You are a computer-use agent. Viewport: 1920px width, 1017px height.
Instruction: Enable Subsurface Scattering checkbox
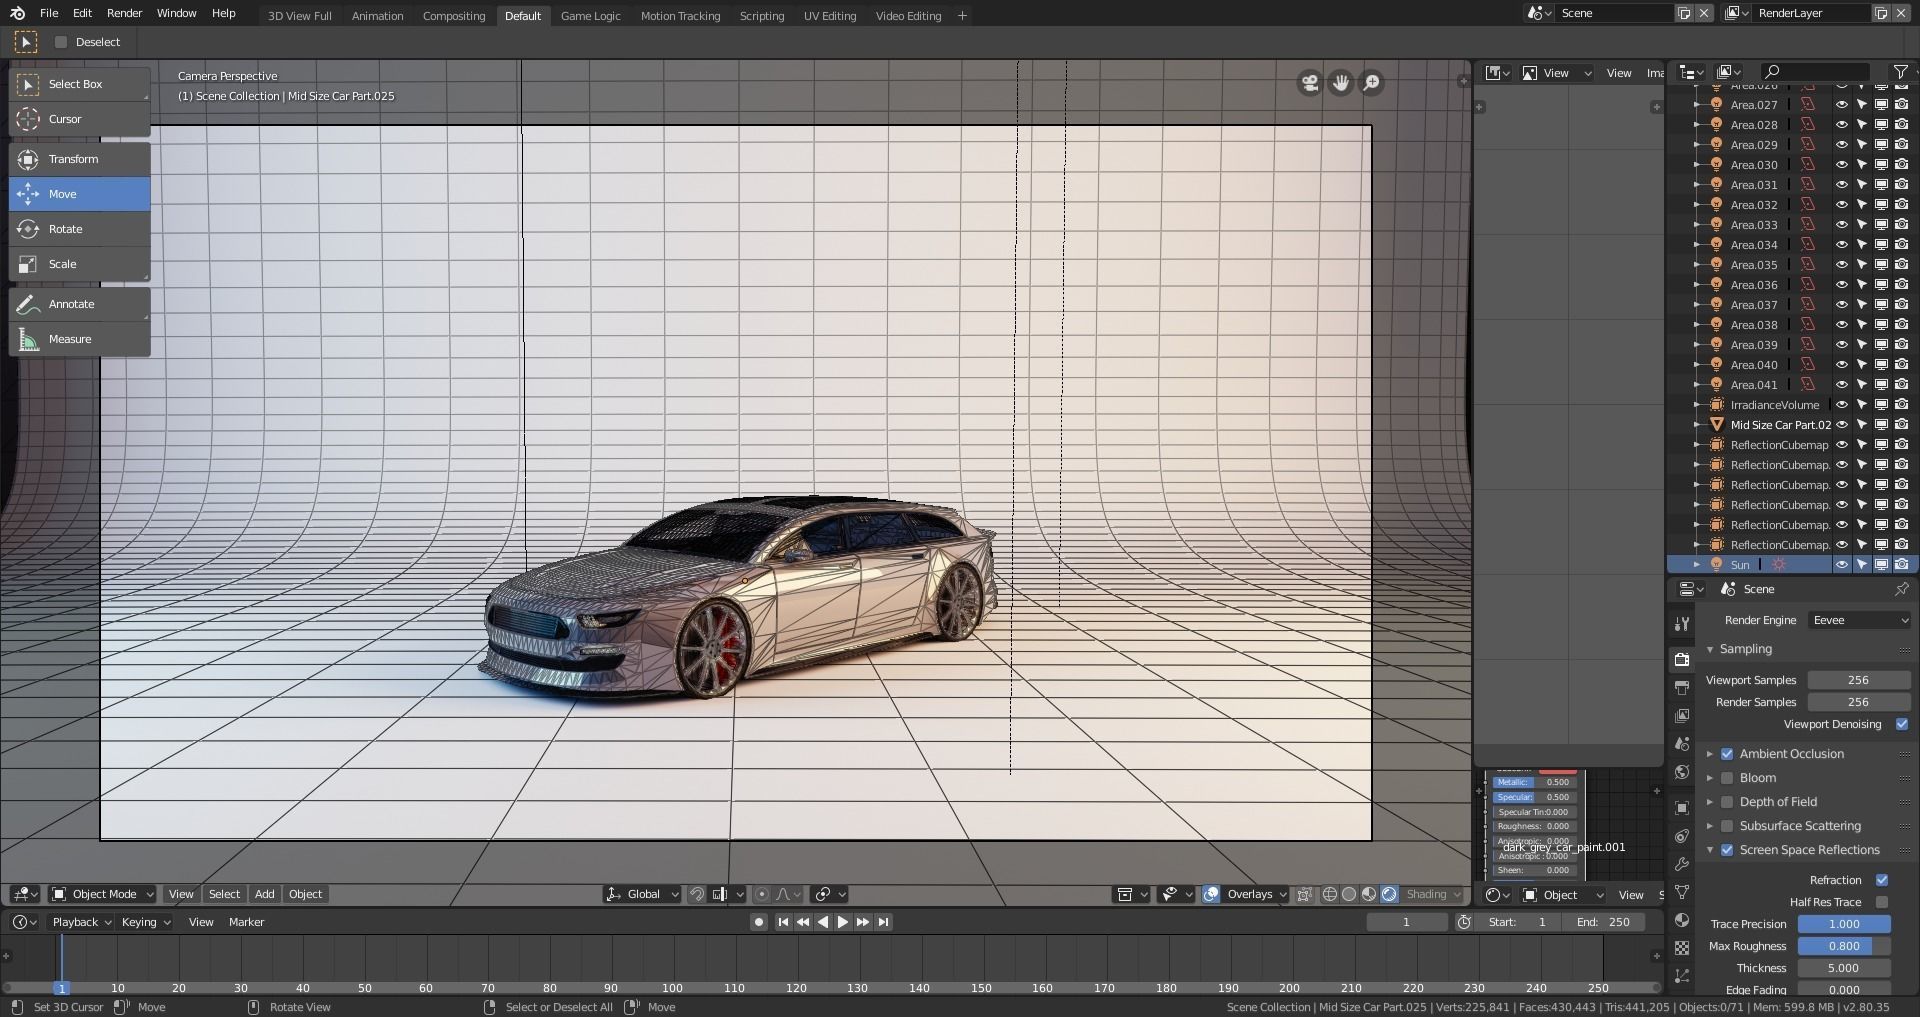pos(1727,826)
